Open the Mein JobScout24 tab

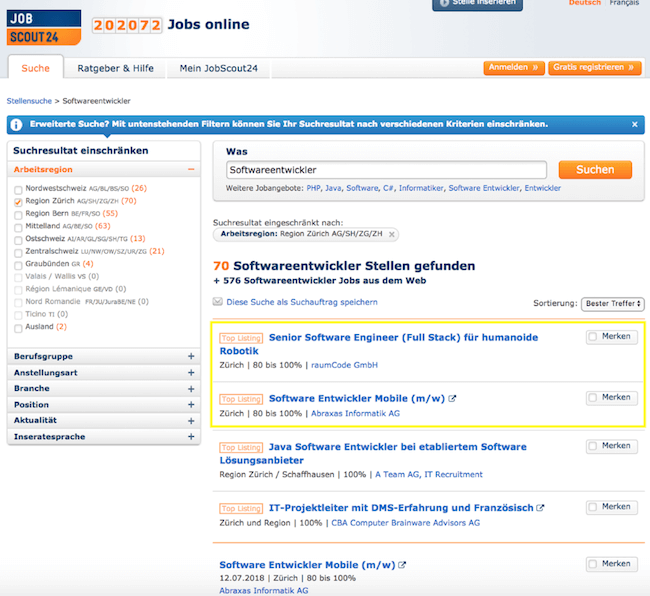218,68
